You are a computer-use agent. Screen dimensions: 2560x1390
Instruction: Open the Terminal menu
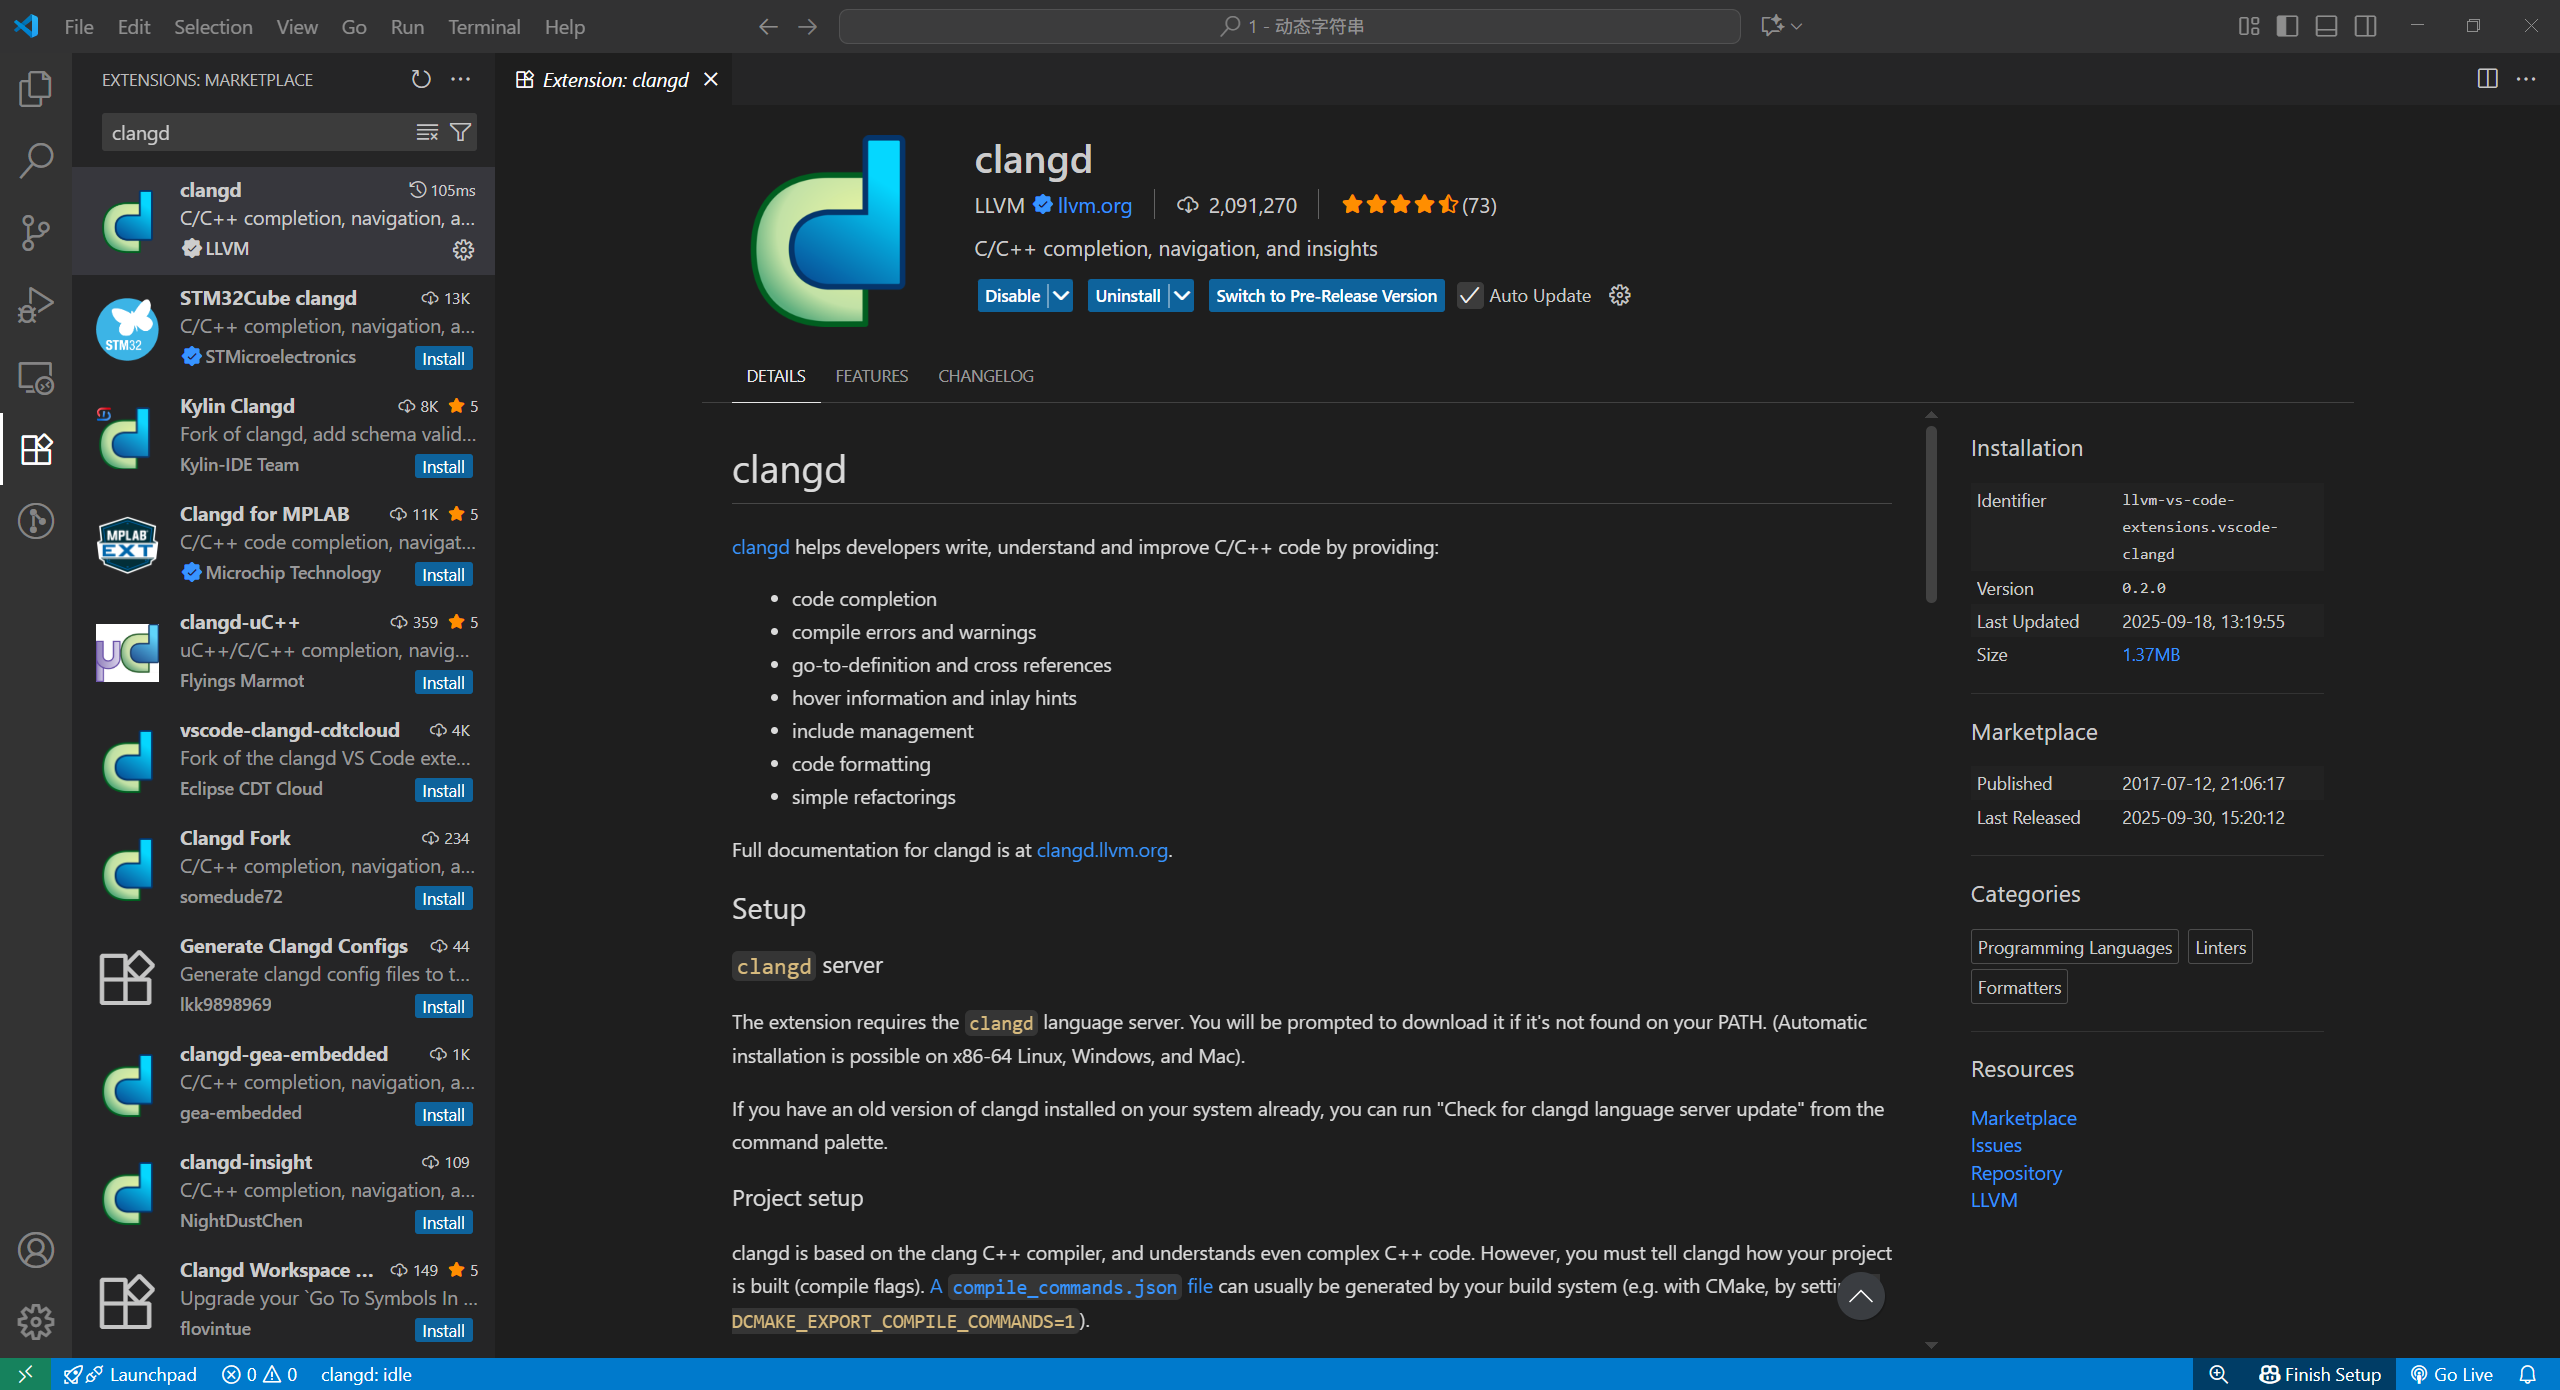[484, 27]
